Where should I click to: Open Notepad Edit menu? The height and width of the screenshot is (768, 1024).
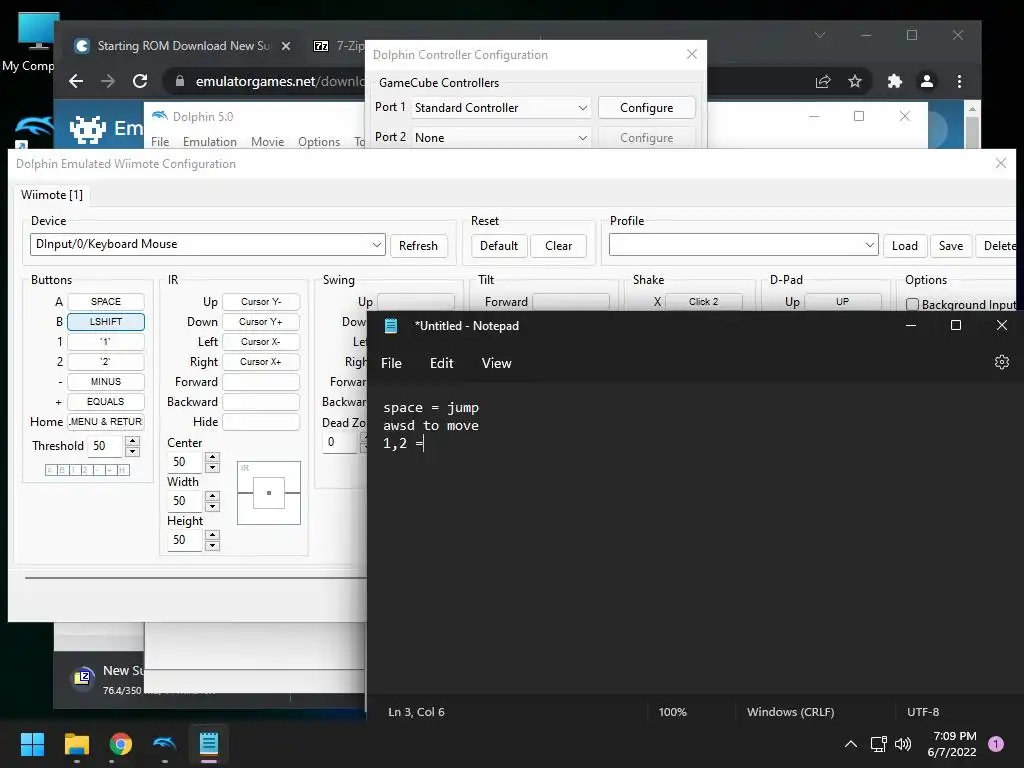click(x=441, y=363)
